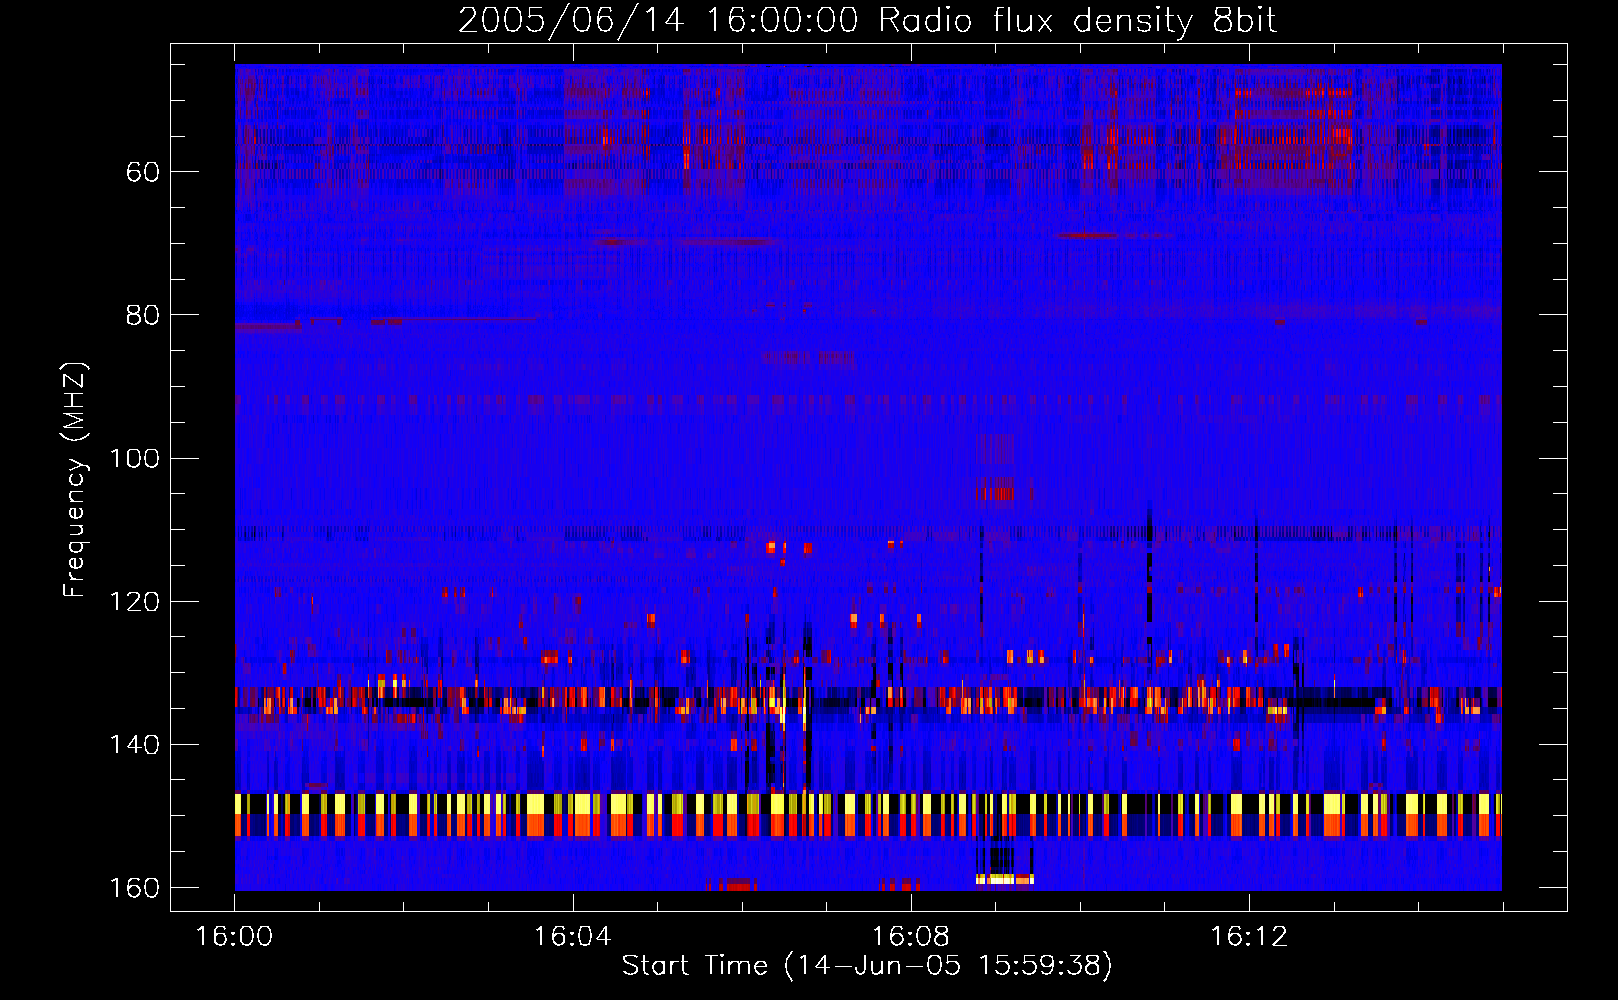The image size is (1618, 1000).
Task: Click the plot title '2005/06/14 16:00:00 Radio flux density 8bit'
Action: click(x=867, y=21)
